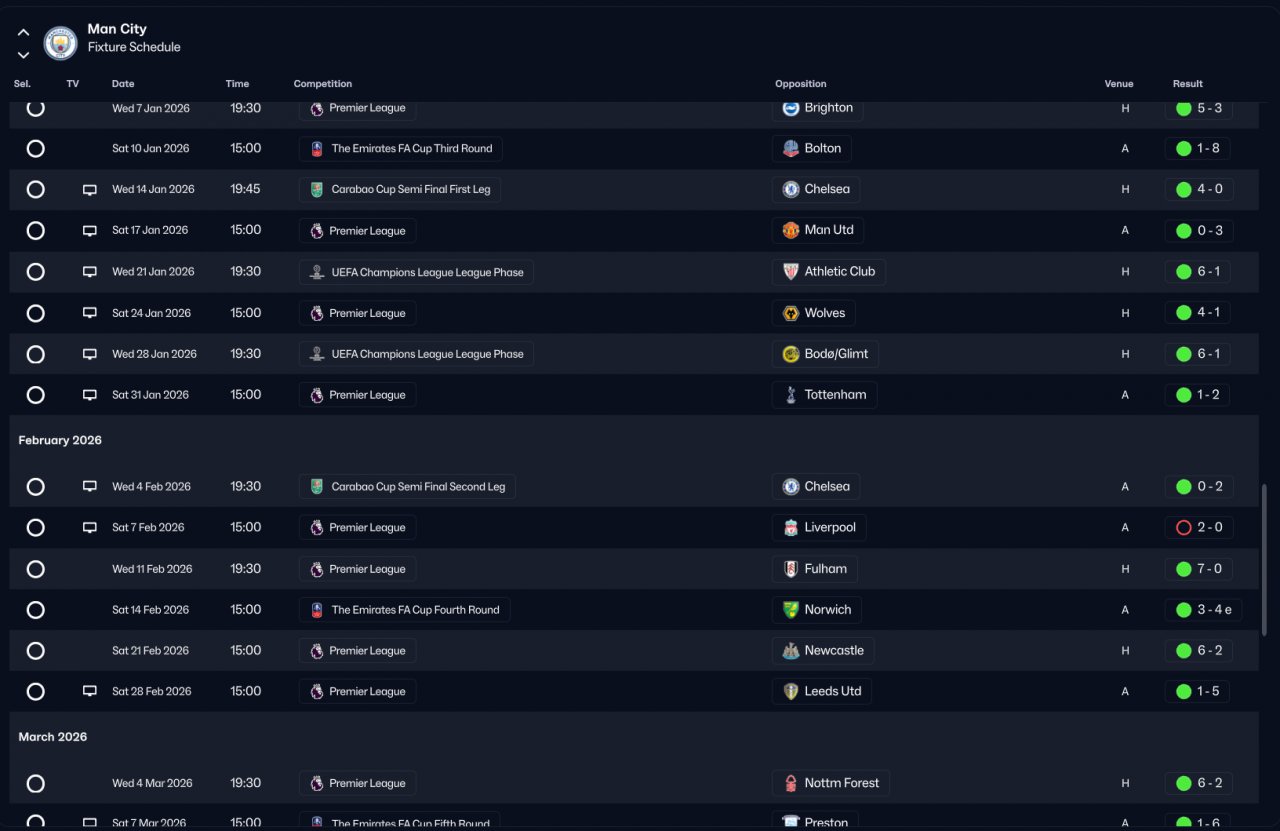Click the up chevron beside Man City
Viewport: 1280px width, 831px height.
[23, 32]
